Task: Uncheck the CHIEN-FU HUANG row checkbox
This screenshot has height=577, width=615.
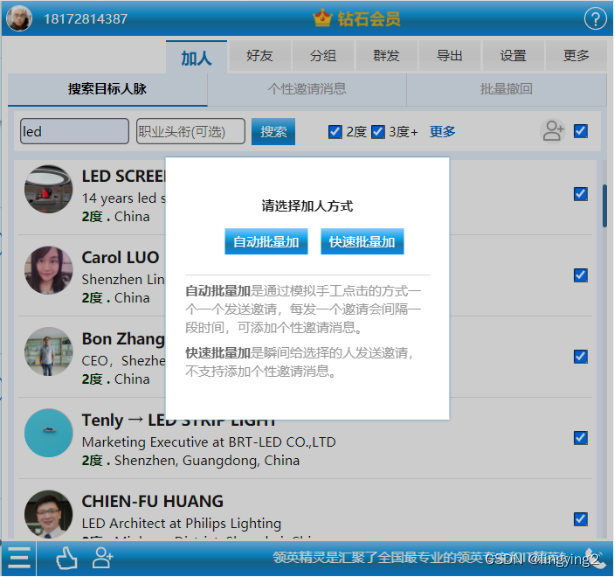Action: pos(580,519)
